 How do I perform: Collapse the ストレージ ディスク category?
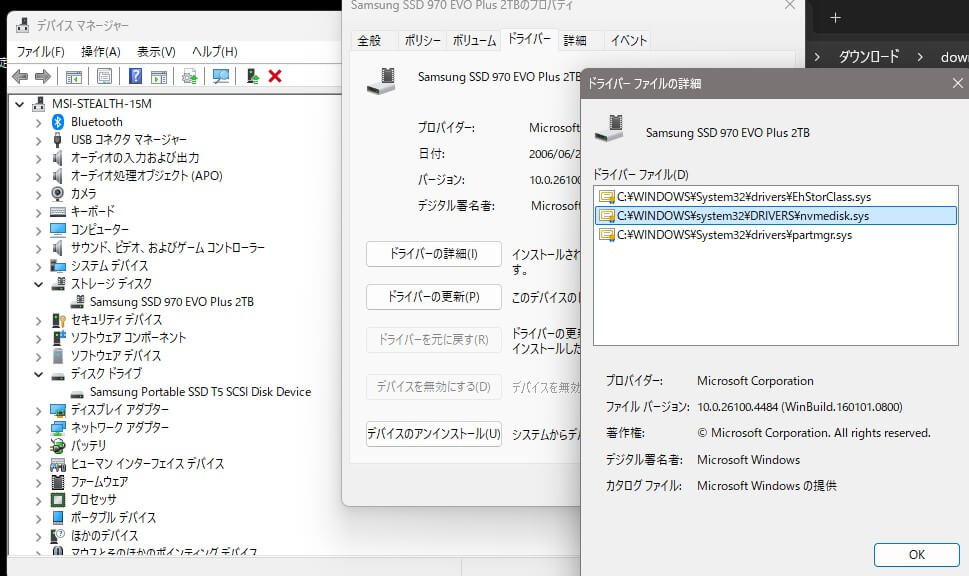(x=38, y=284)
